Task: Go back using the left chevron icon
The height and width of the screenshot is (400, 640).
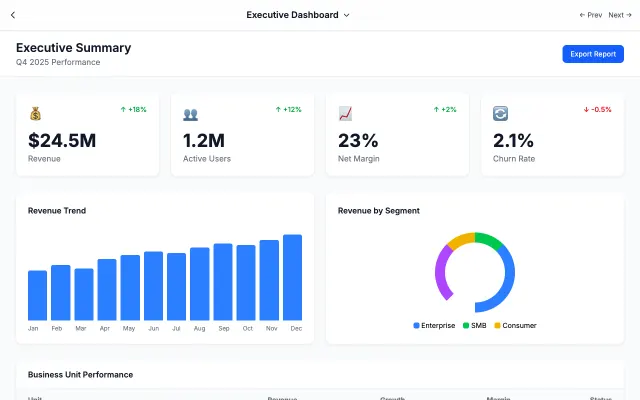Action: (x=13, y=15)
